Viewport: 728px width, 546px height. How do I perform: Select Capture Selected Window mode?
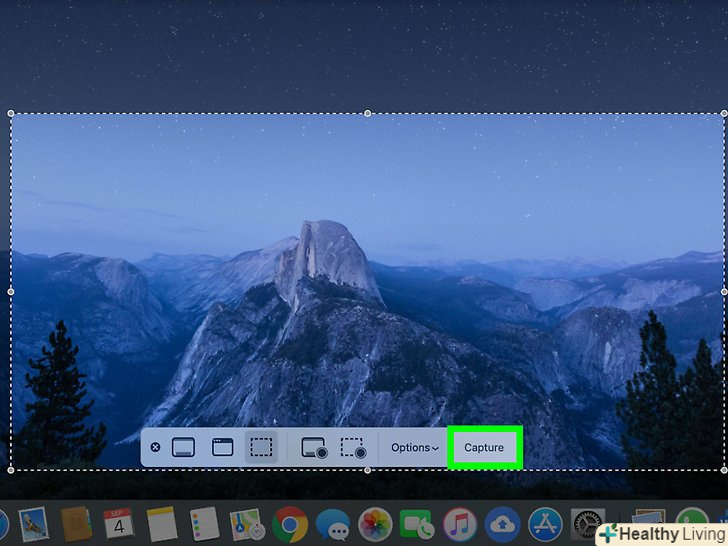pyautogui.click(x=222, y=448)
